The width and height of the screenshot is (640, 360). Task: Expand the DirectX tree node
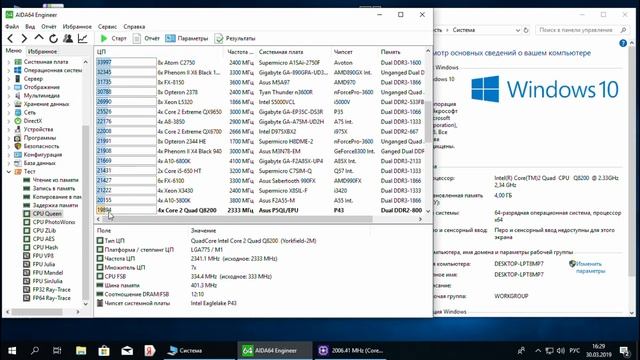coord(9,121)
